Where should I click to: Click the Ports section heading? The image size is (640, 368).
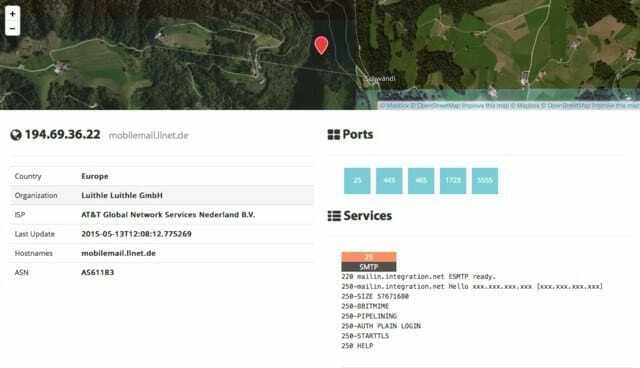pos(358,134)
